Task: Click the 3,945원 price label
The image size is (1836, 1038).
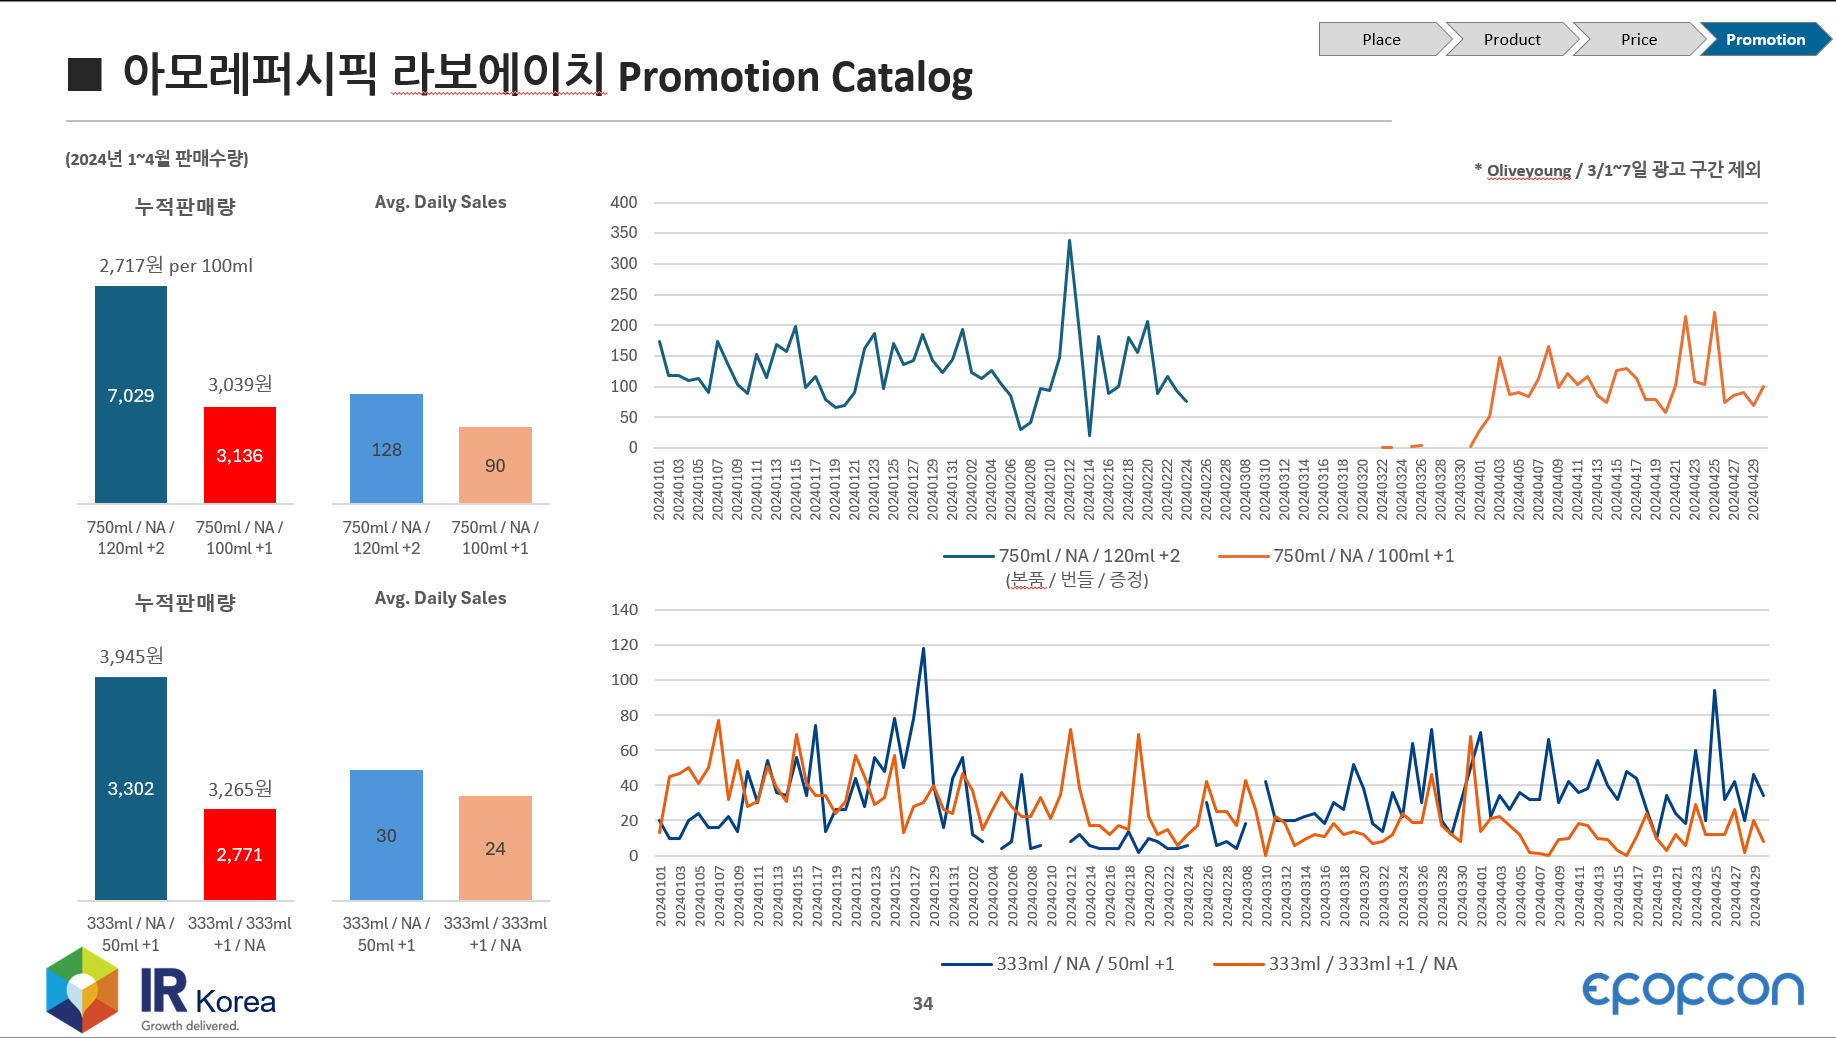Action: (x=131, y=656)
